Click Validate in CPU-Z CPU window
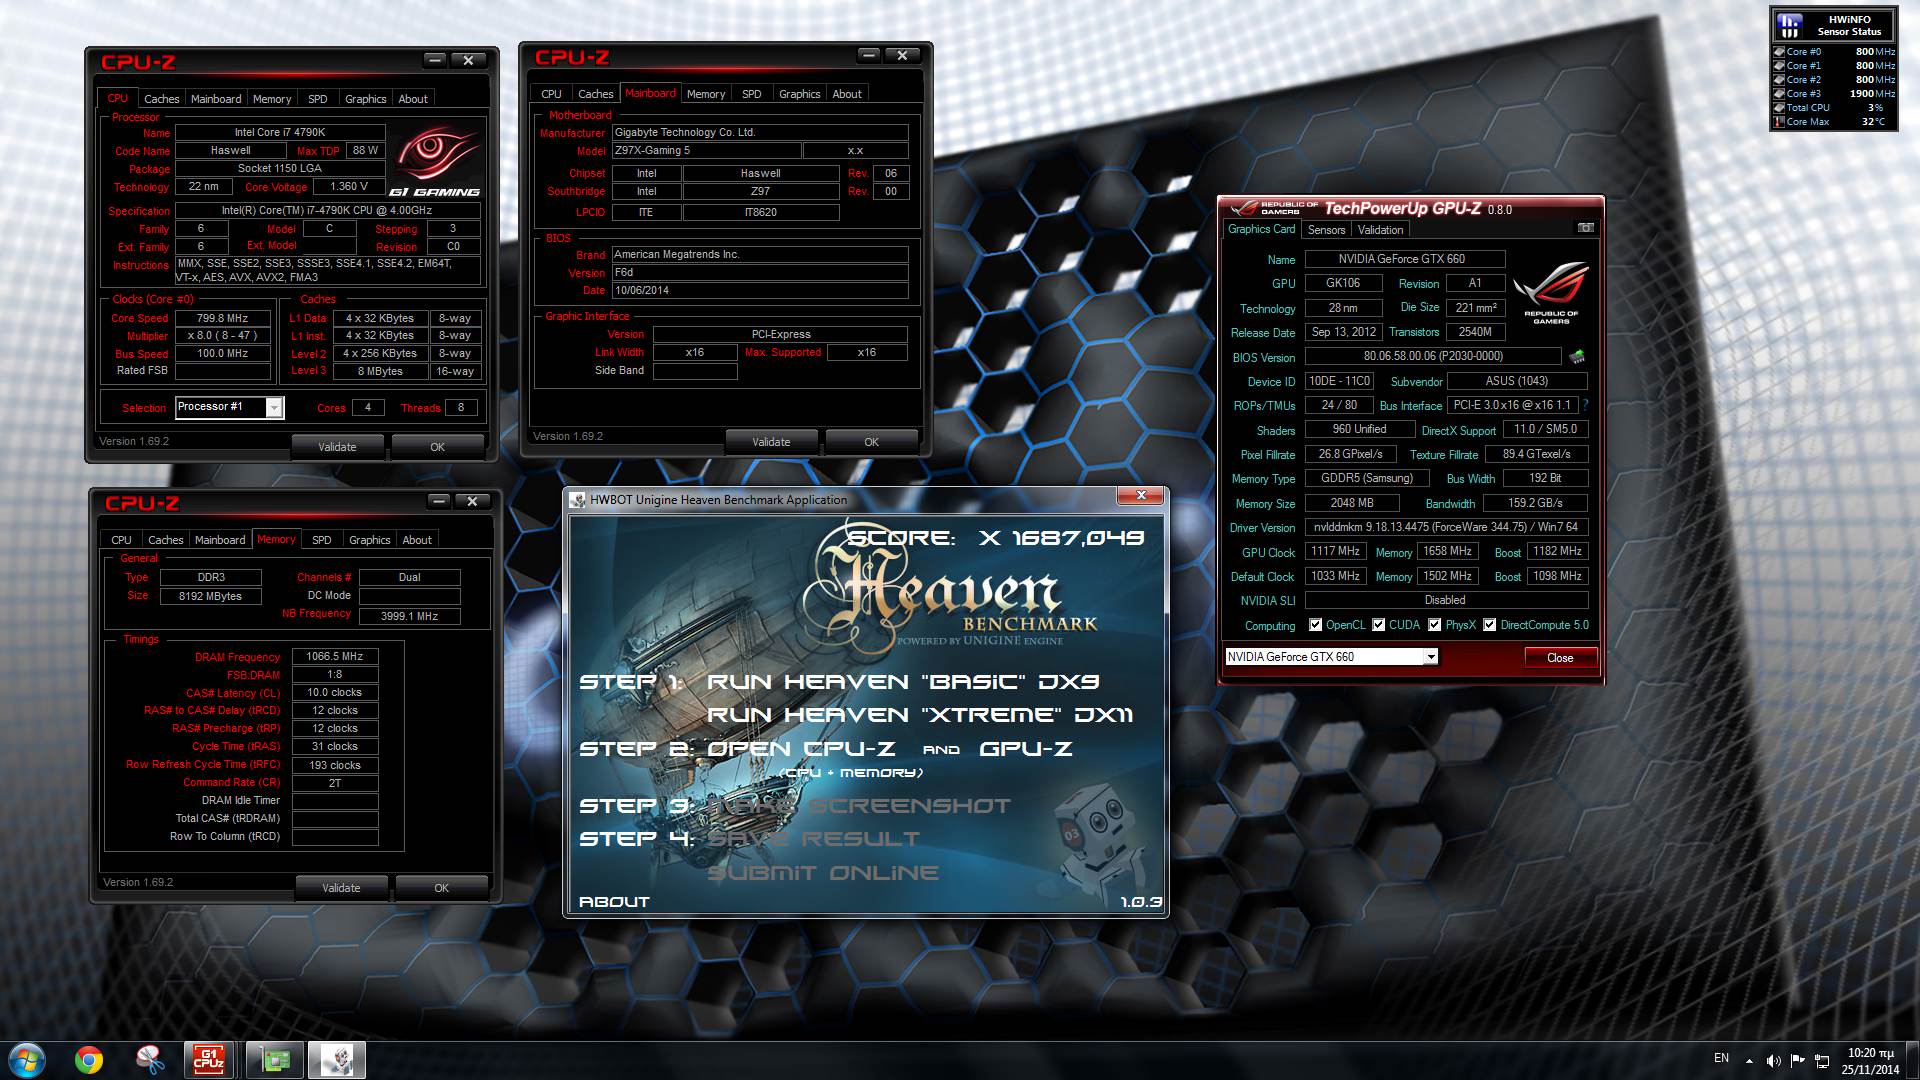Screen dimensions: 1920x1080 (337, 447)
